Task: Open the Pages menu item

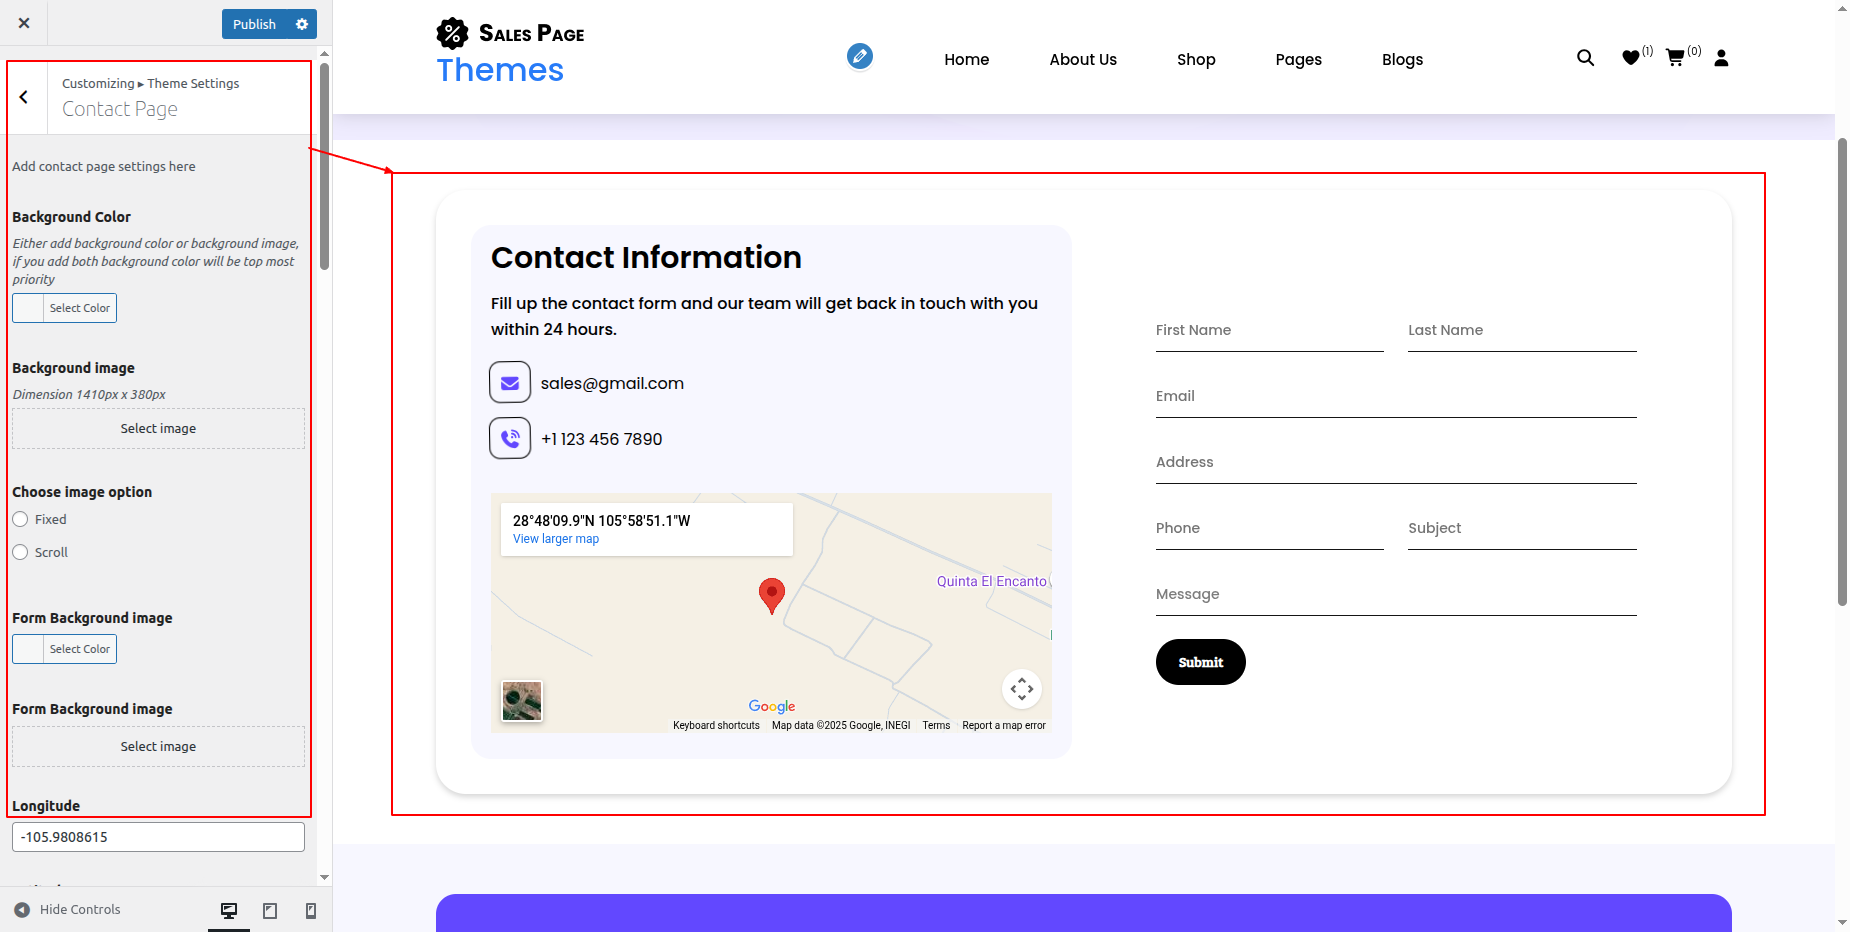Action: click(1298, 60)
